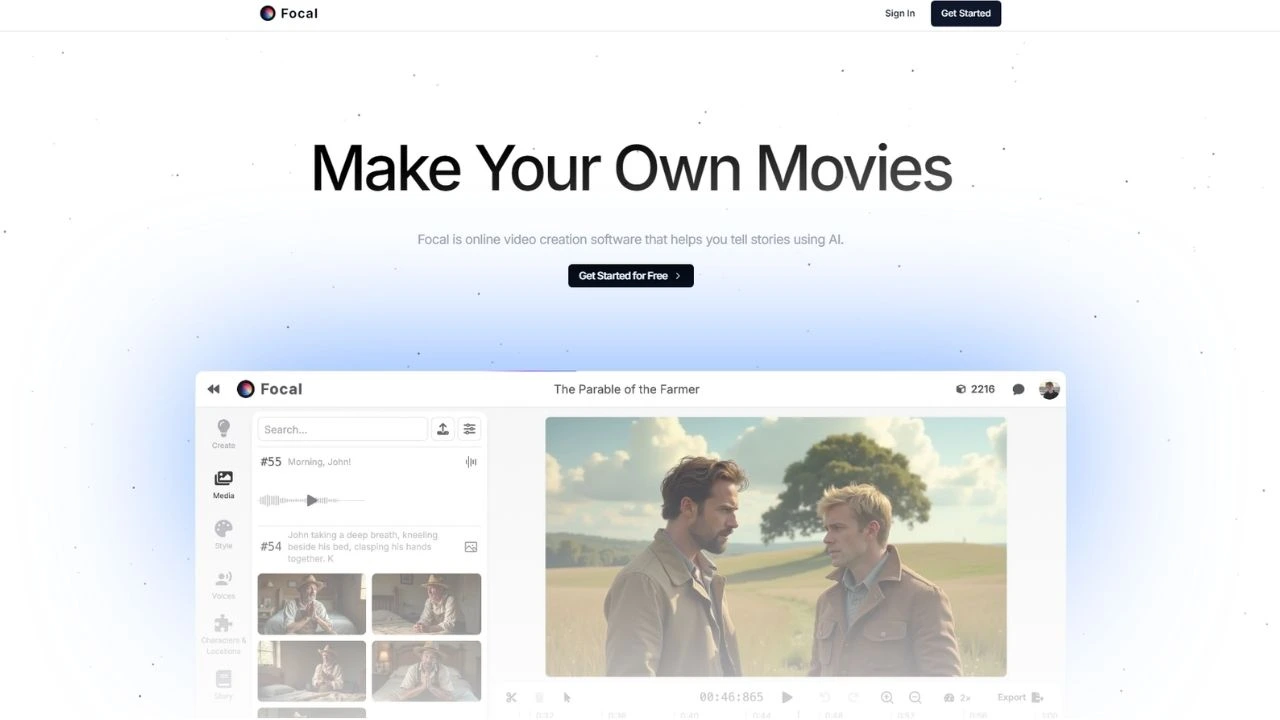Click the Sign In link
The image size is (1280, 720).
(x=899, y=13)
